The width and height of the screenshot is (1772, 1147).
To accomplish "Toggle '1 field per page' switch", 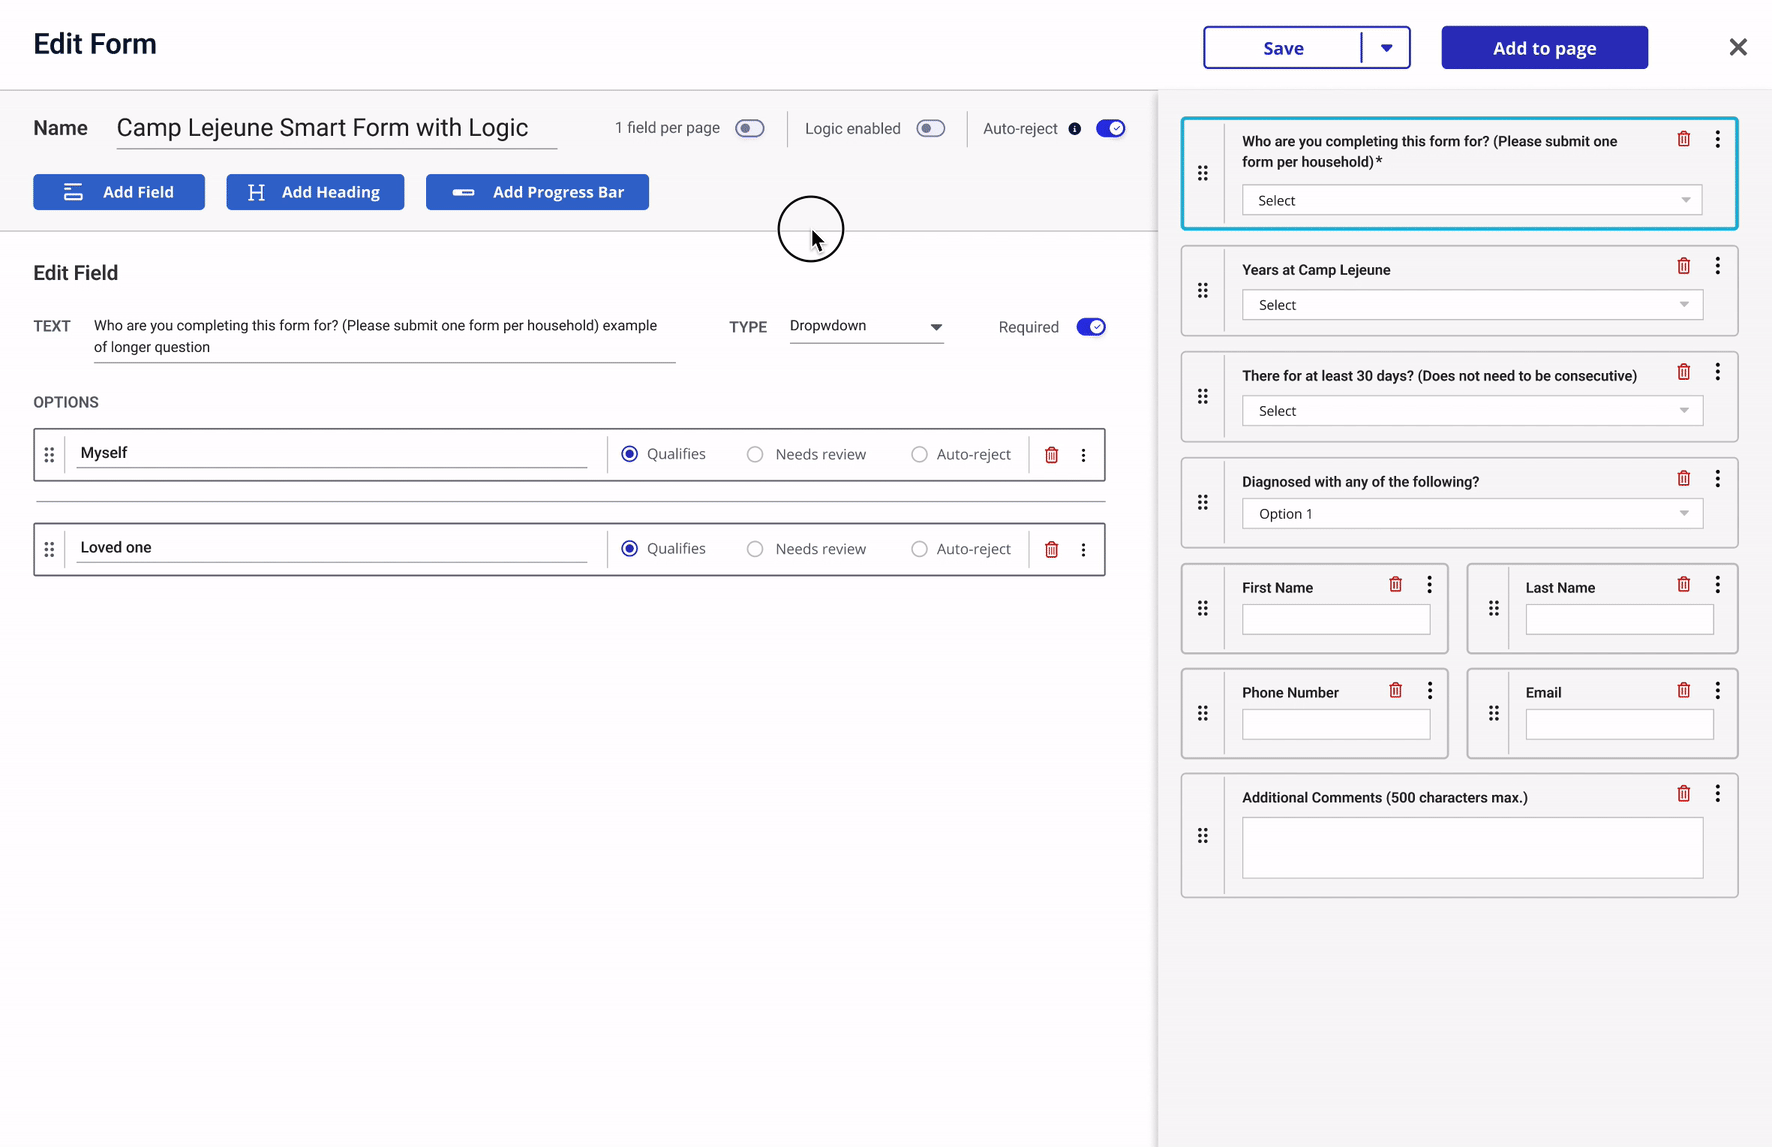I will point(750,129).
